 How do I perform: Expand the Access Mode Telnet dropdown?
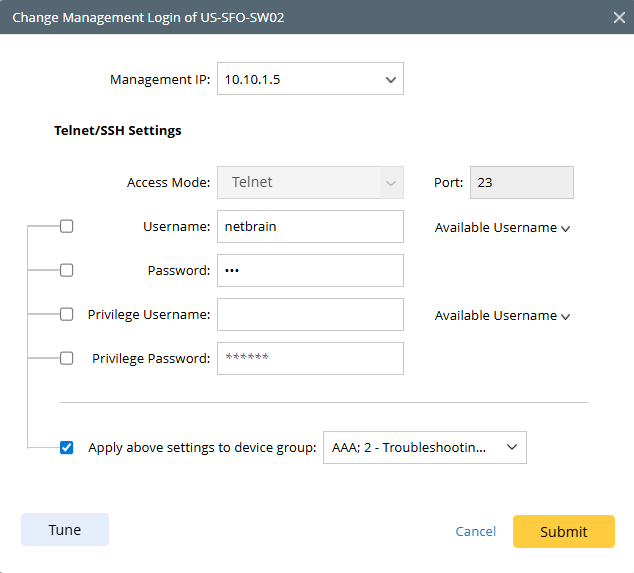click(x=309, y=183)
